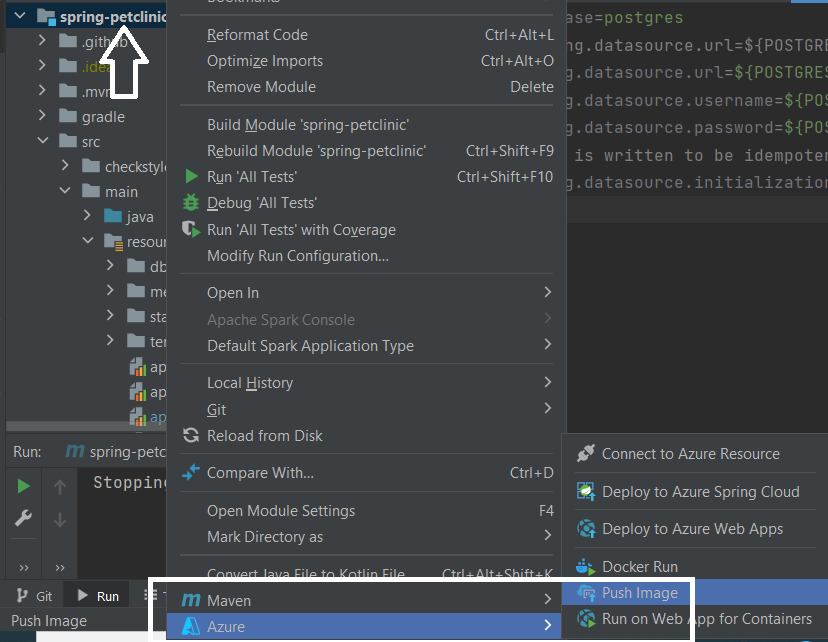The image size is (828, 642).
Task: Select Connect to Azure Resource
Action: tap(695, 454)
